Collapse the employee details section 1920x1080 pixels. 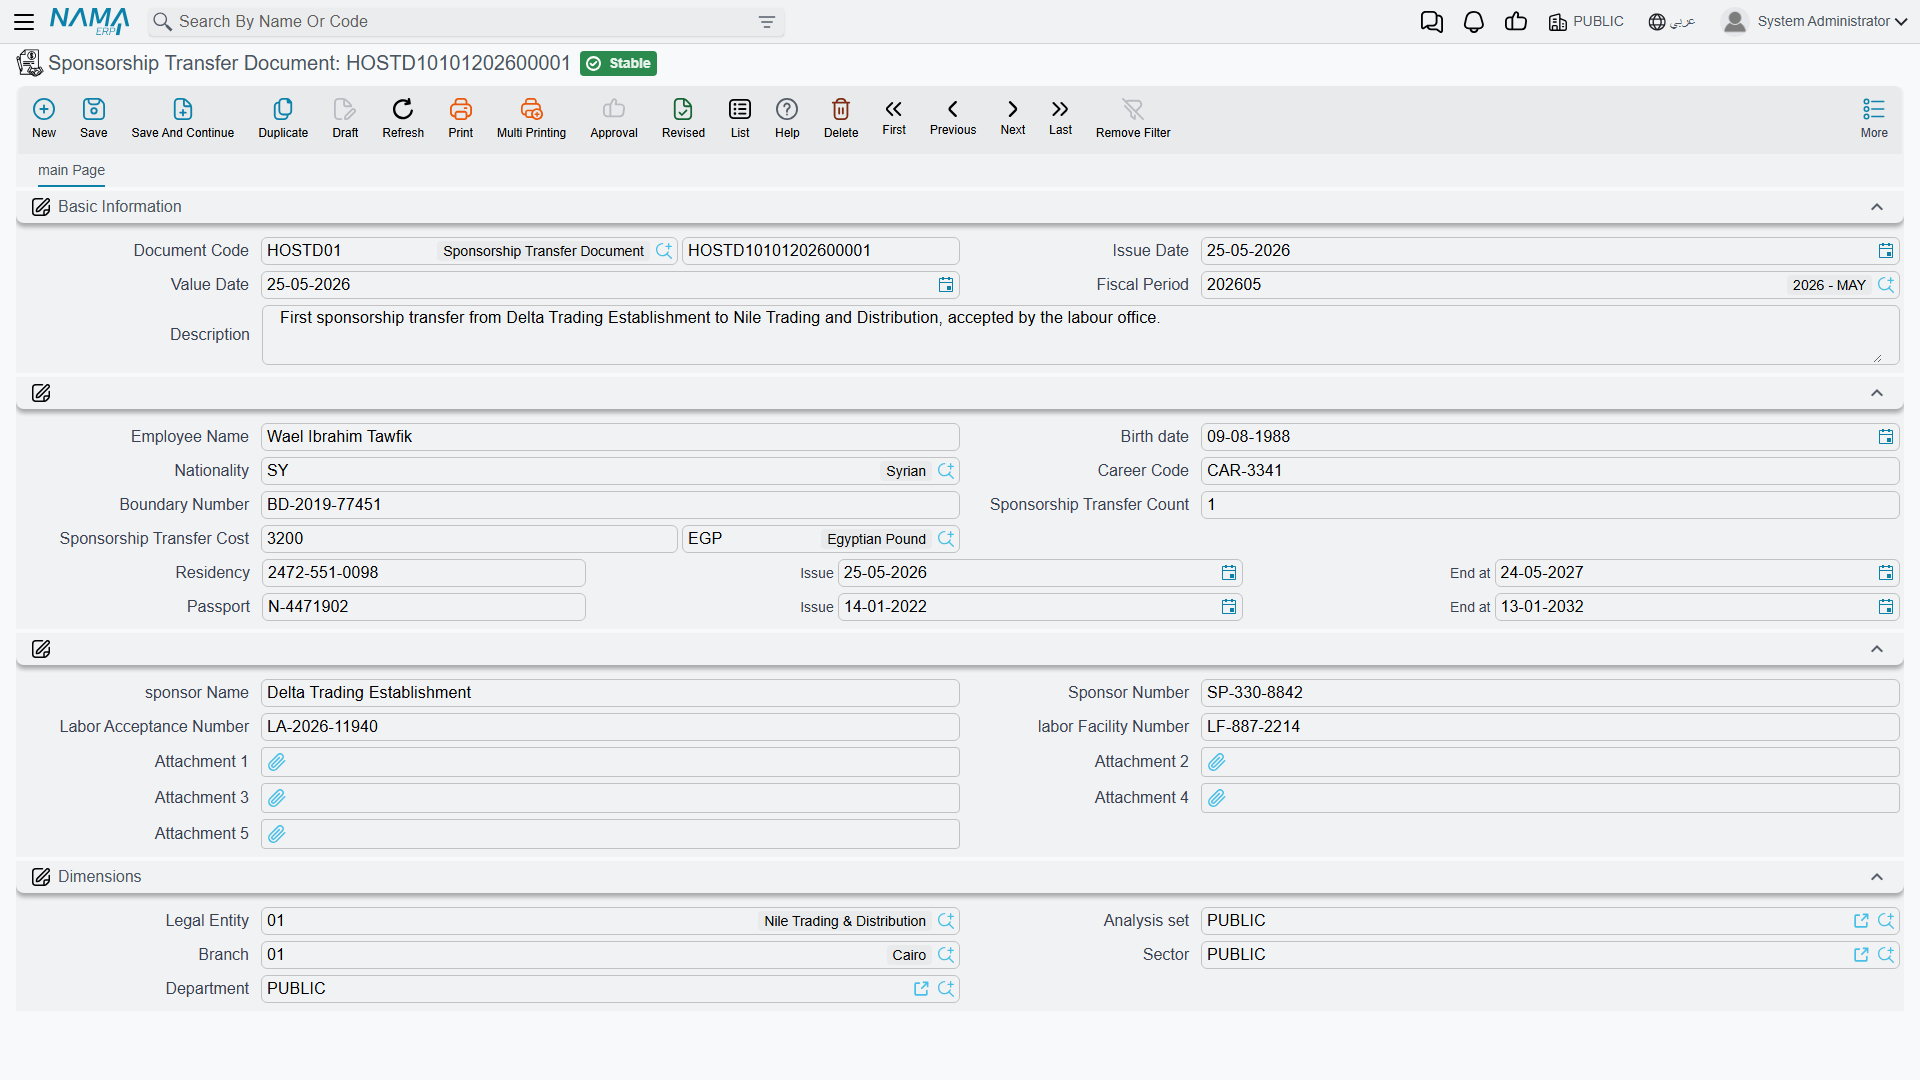click(1877, 393)
